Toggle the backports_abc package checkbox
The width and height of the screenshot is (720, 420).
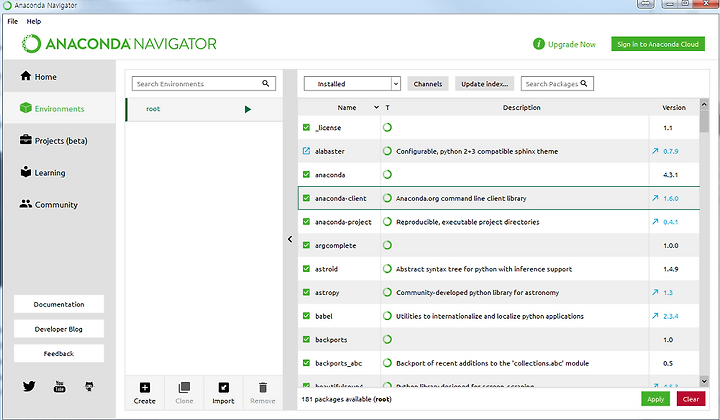point(306,363)
